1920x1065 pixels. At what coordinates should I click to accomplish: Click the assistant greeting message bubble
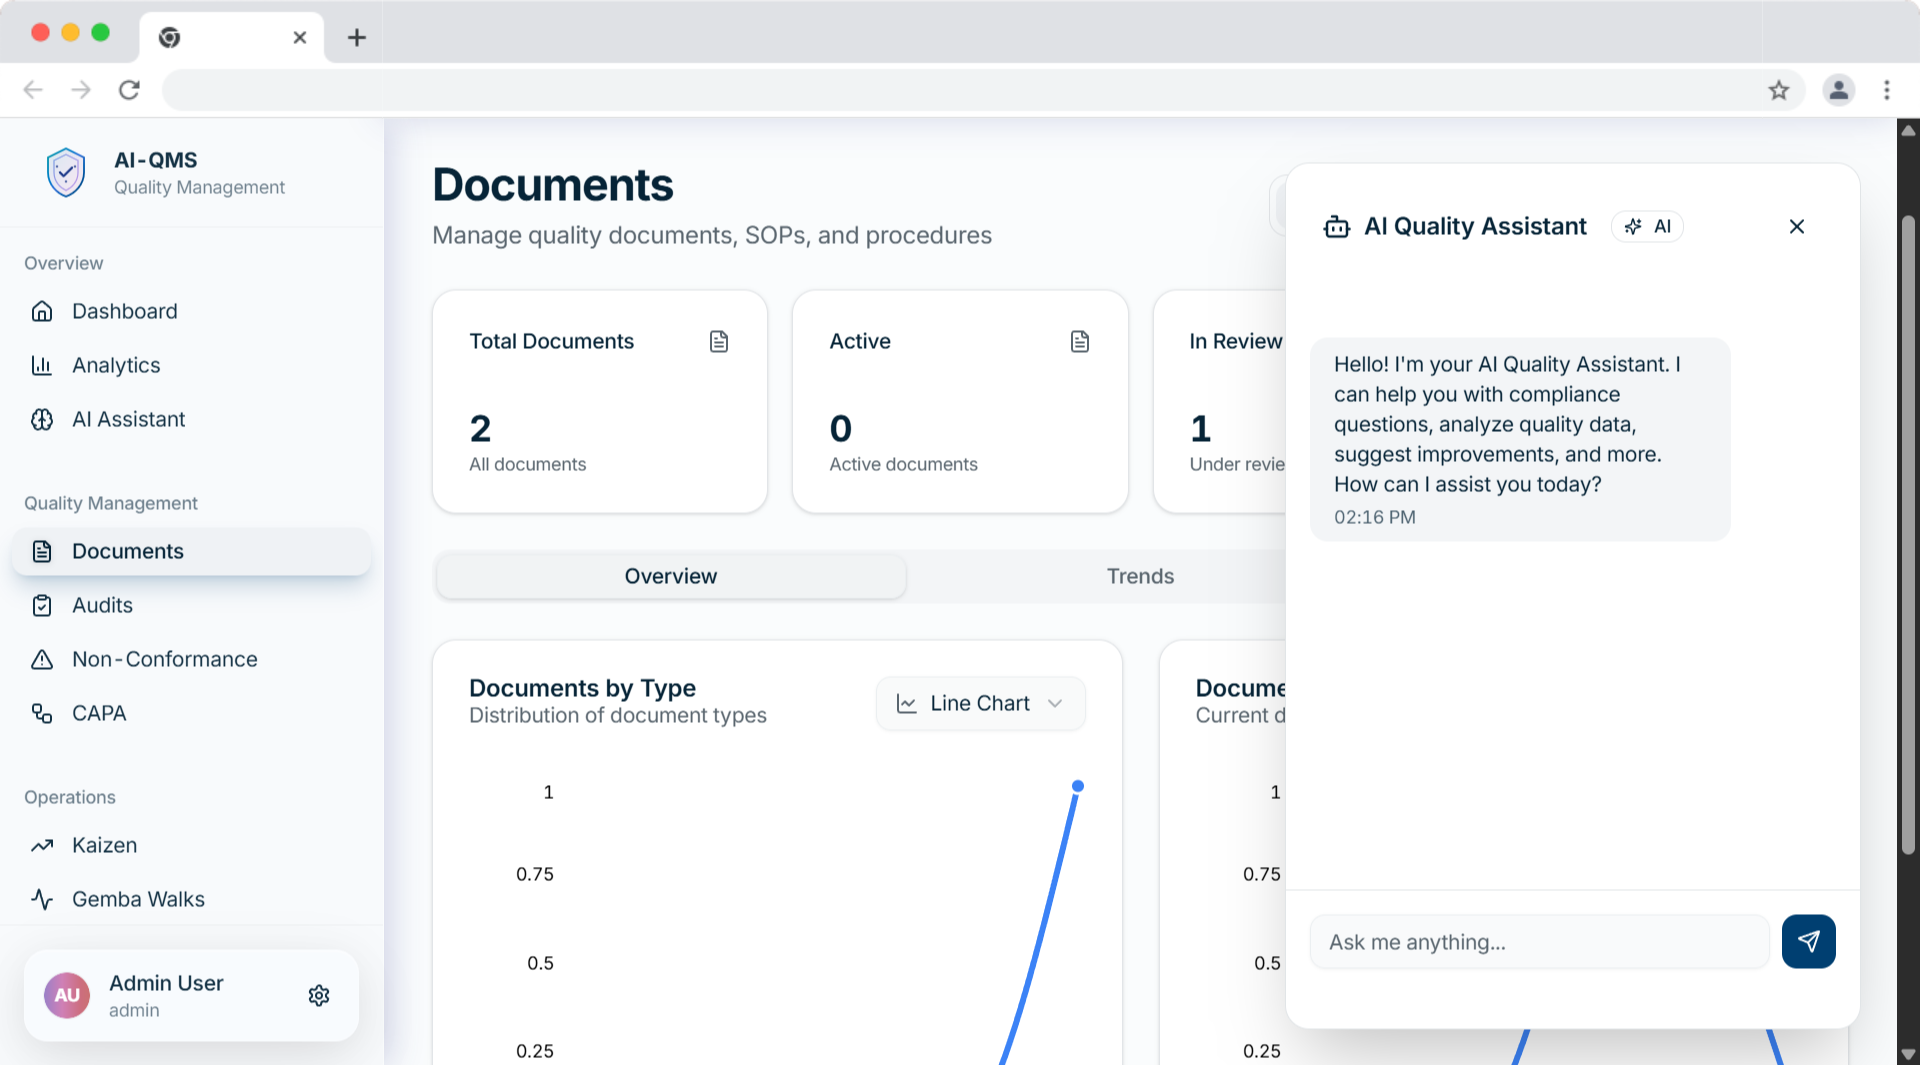coord(1520,439)
